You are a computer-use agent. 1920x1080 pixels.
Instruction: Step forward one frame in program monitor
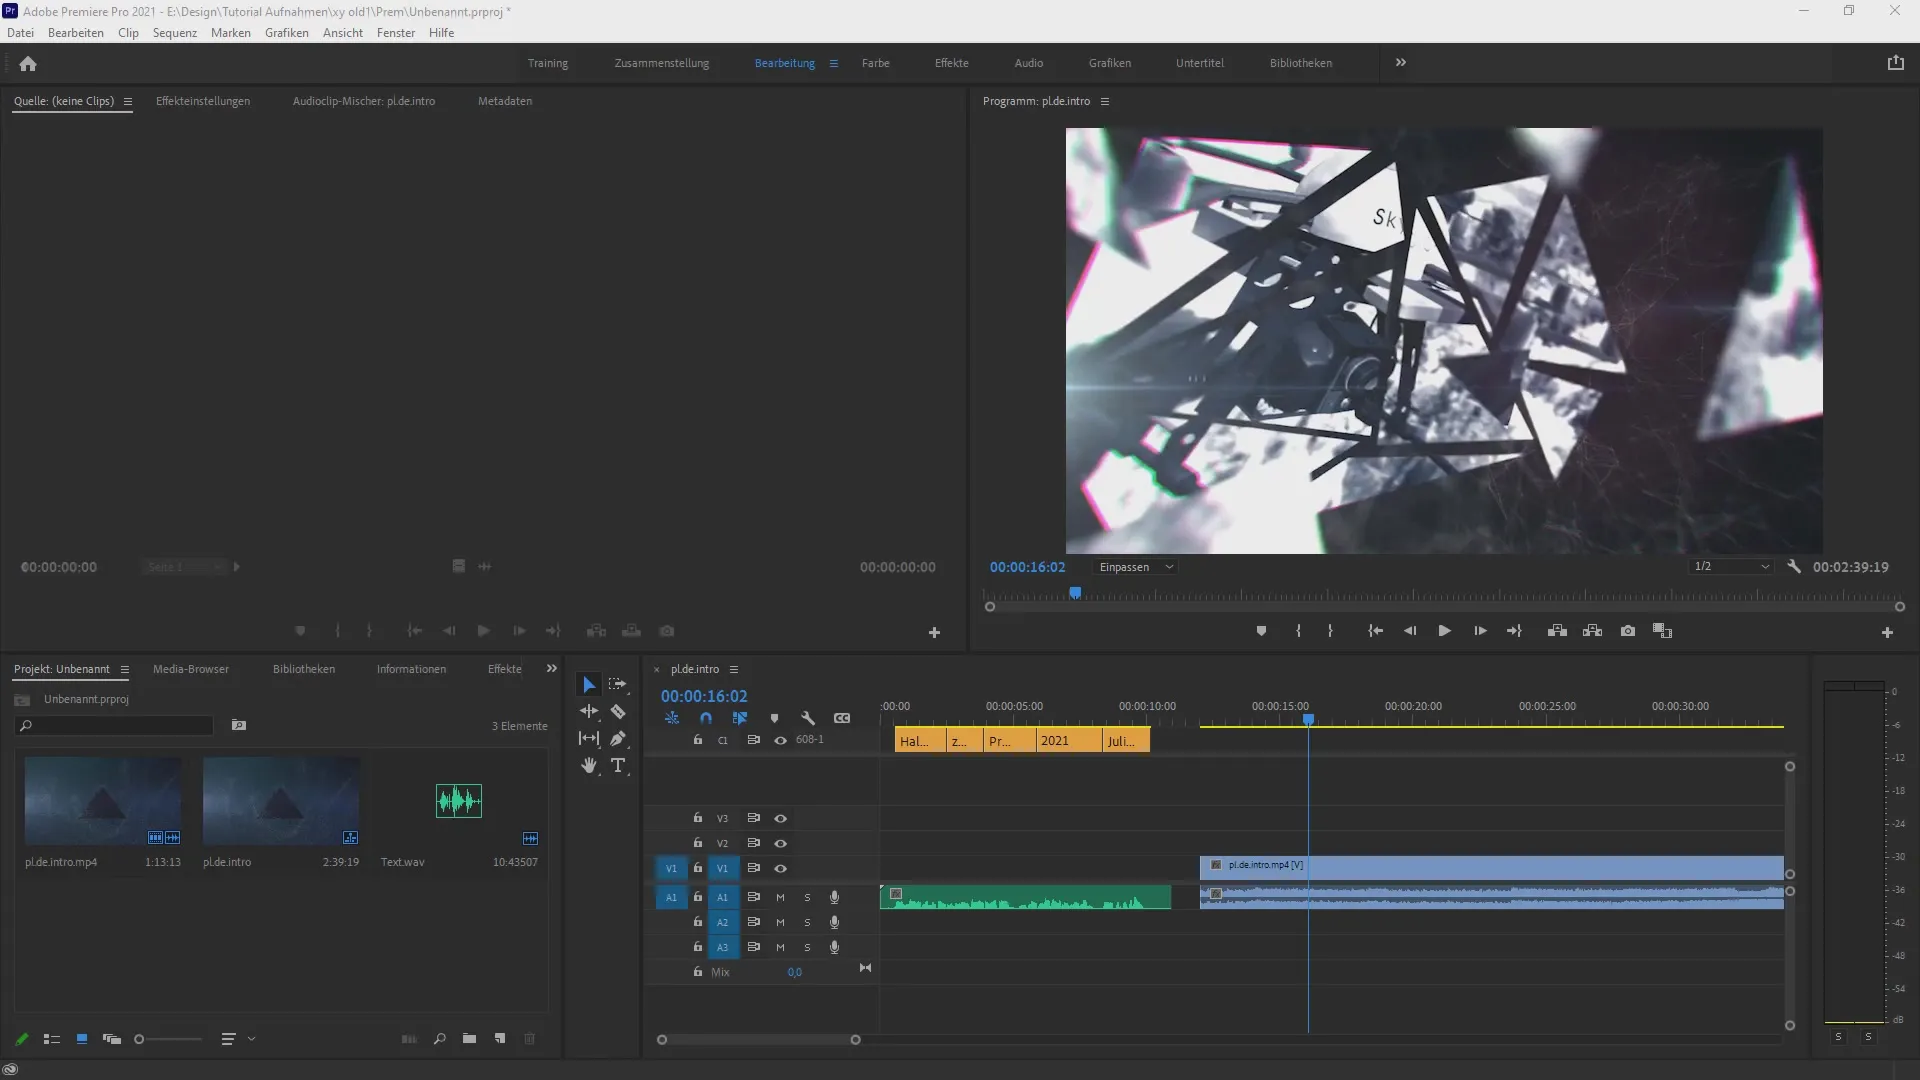1480,631
